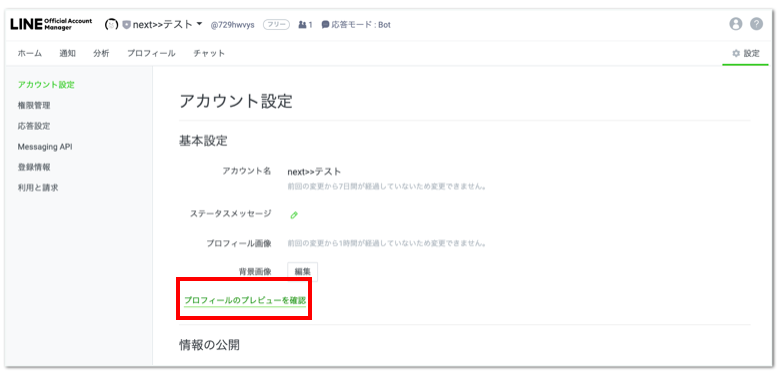Click the プロフィール画像 label
777x379 pixels.
point(239,244)
